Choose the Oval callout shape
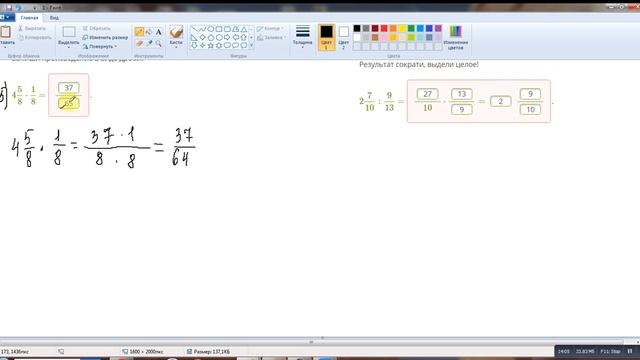Viewport: 640px width, 360px height. point(236,45)
